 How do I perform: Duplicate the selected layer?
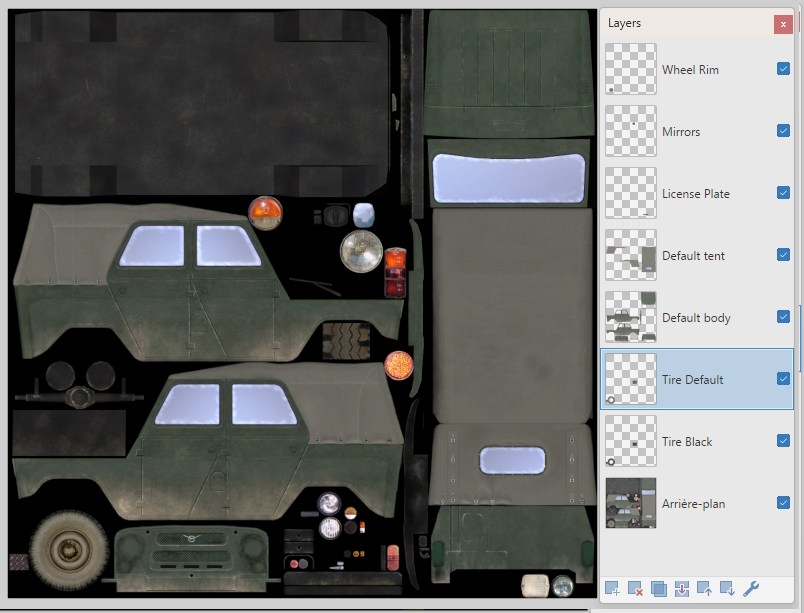coord(658,588)
